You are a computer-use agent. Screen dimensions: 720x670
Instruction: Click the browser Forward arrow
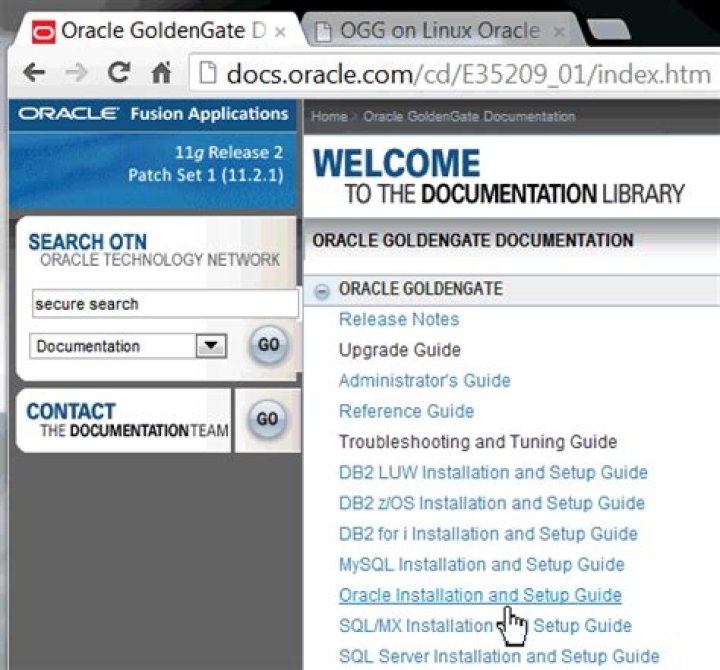[76, 73]
